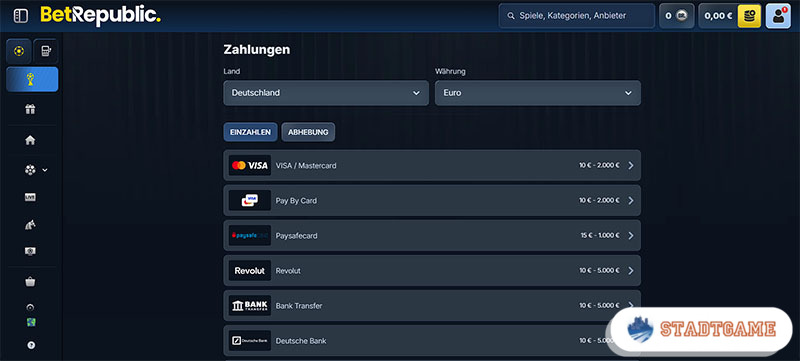Select the Deutsche Bank payment method

[x=432, y=341]
